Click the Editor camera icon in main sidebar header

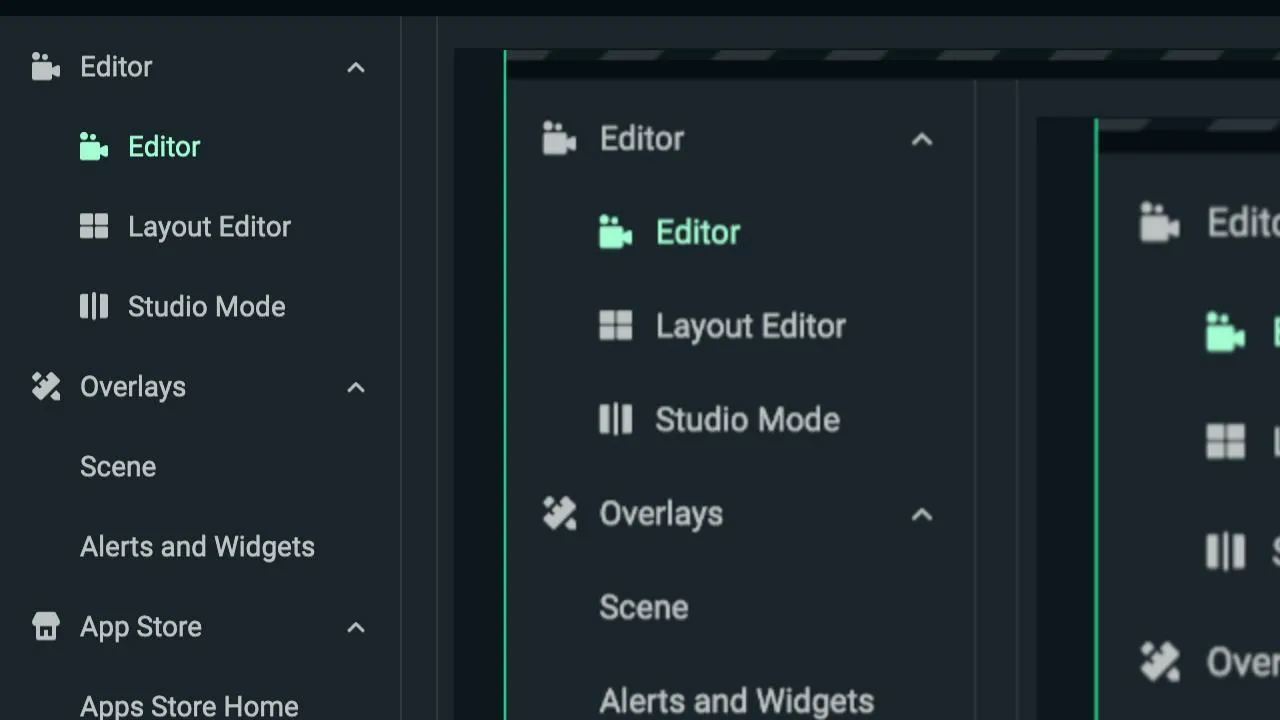click(45, 67)
